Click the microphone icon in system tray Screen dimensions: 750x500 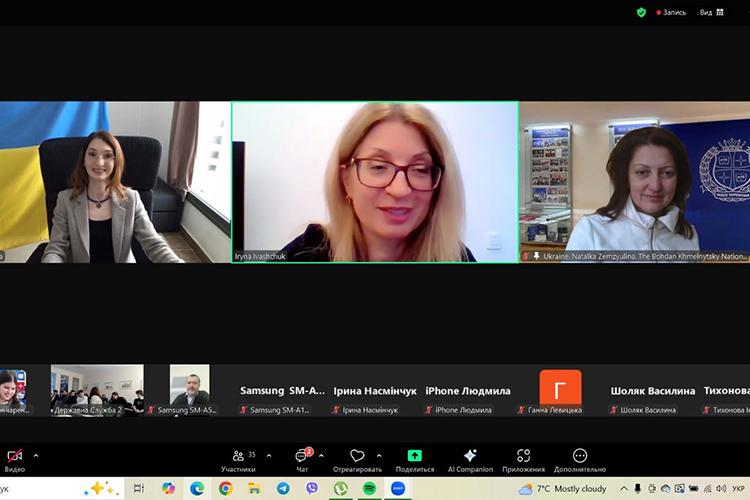[638, 489]
